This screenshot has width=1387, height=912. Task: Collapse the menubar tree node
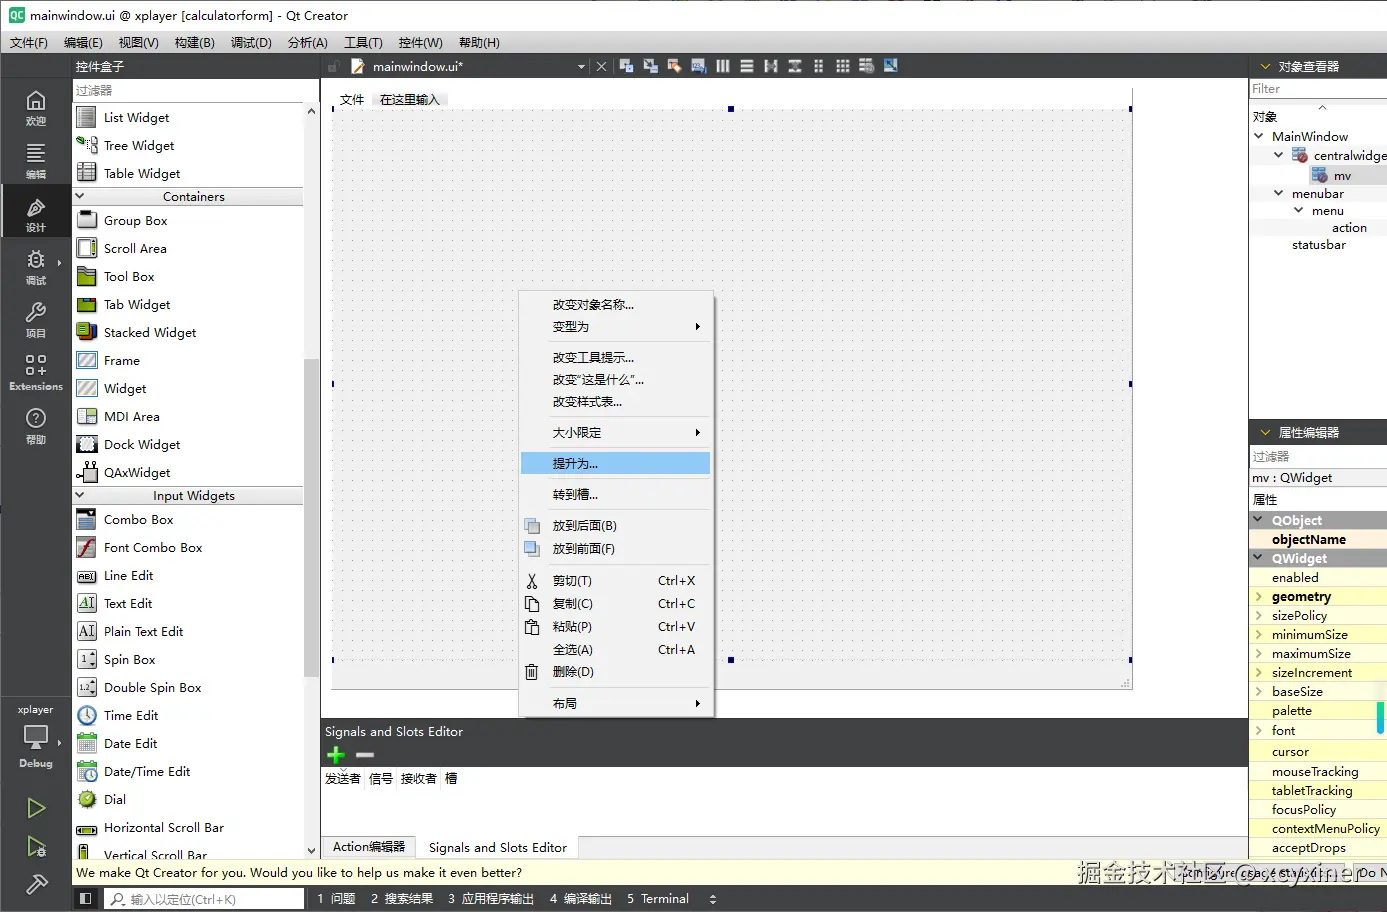1278,193
